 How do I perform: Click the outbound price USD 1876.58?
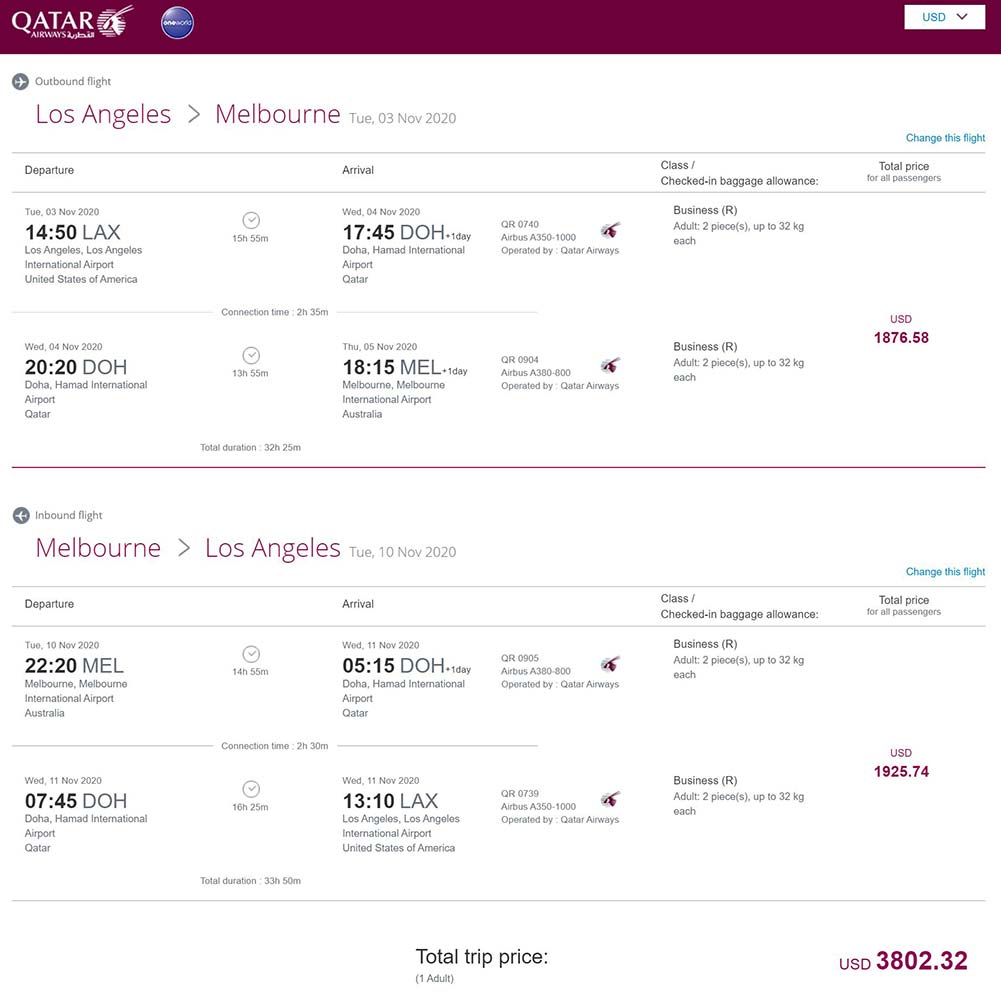click(901, 338)
